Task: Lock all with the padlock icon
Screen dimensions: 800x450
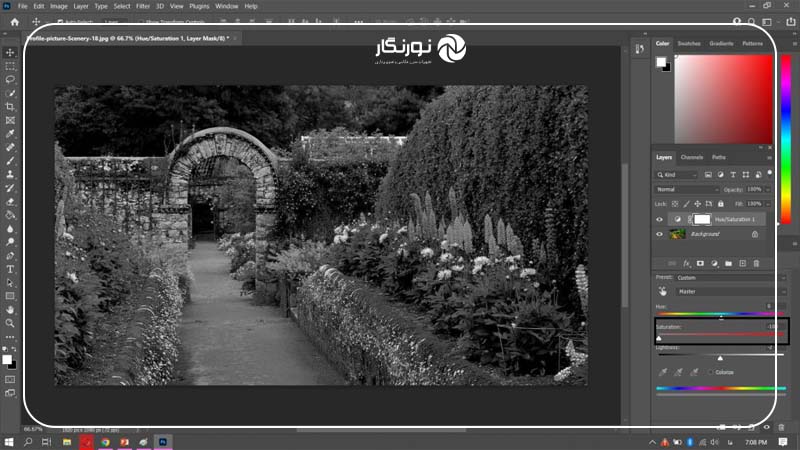Action: point(720,204)
